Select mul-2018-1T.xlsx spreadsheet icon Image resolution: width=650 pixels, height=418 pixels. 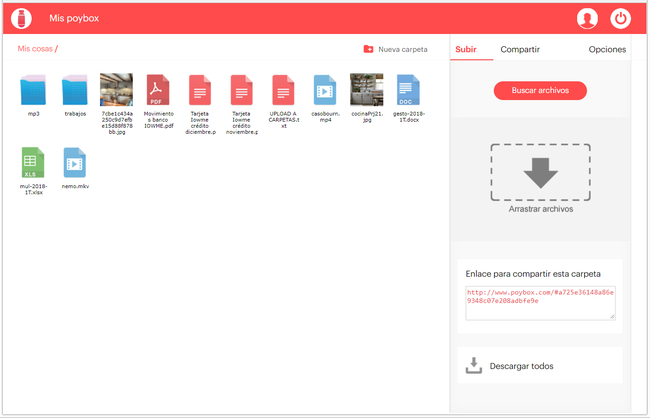point(33,163)
